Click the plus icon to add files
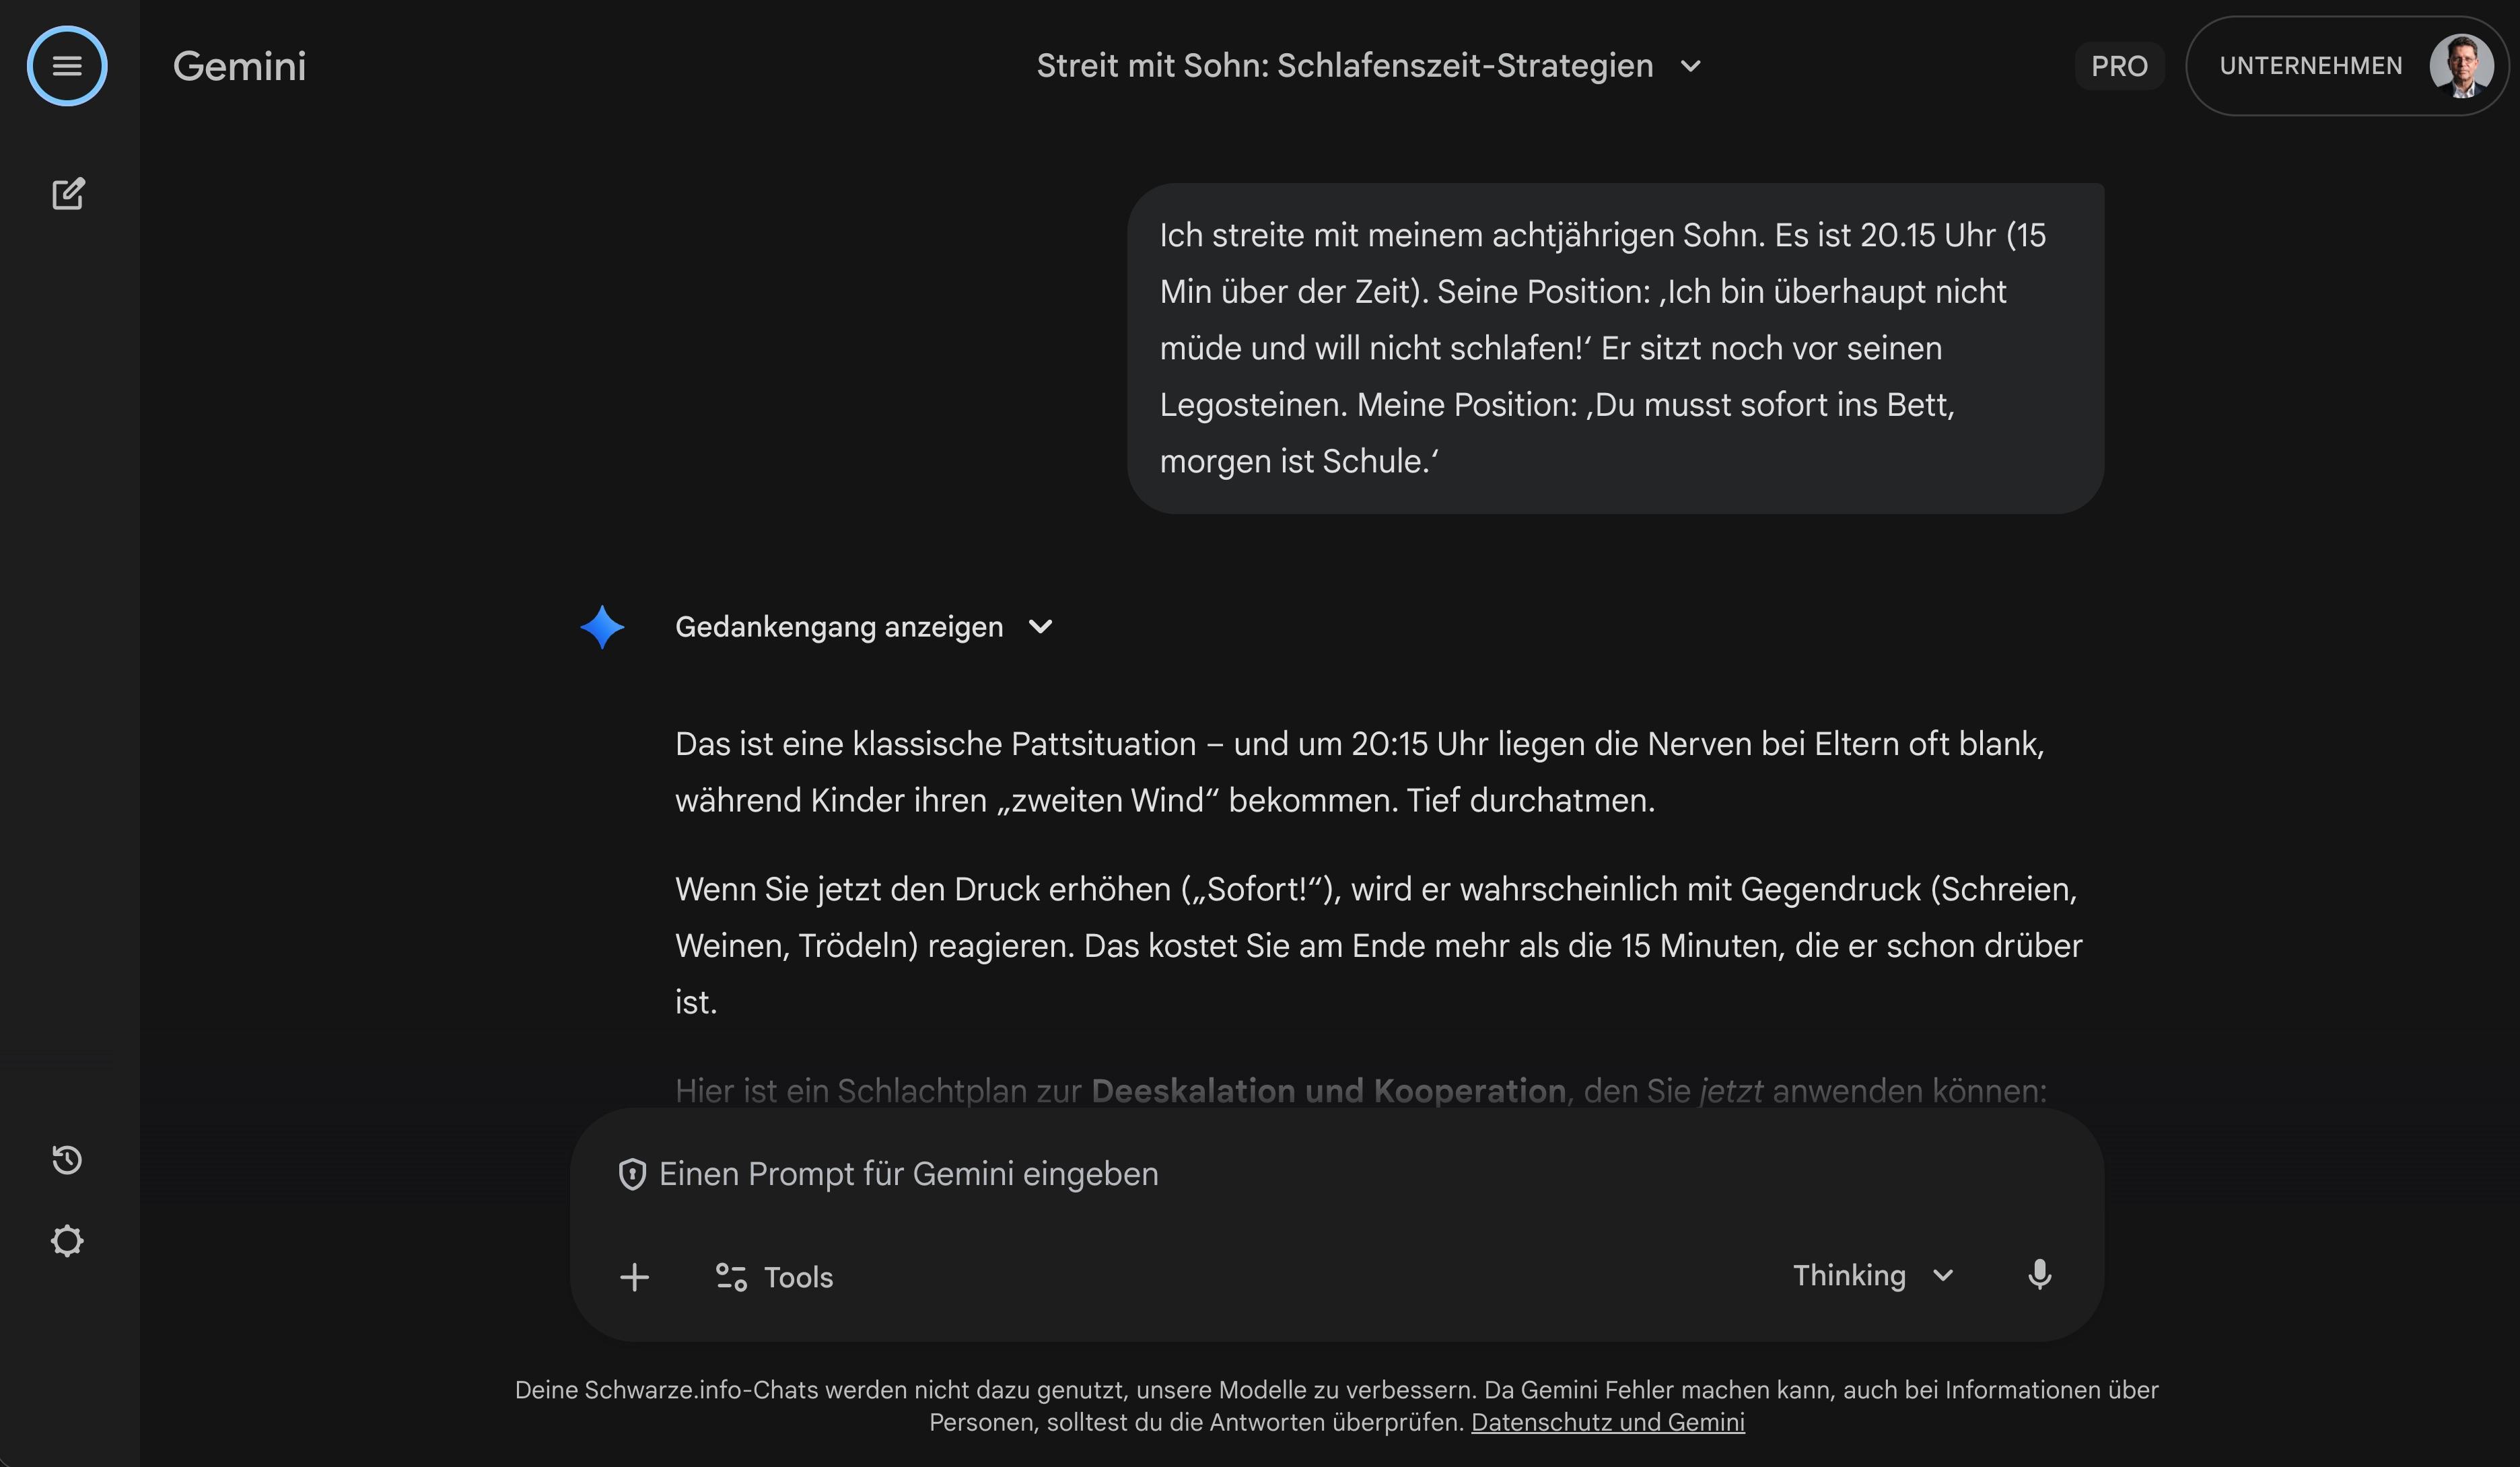 (x=634, y=1276)
